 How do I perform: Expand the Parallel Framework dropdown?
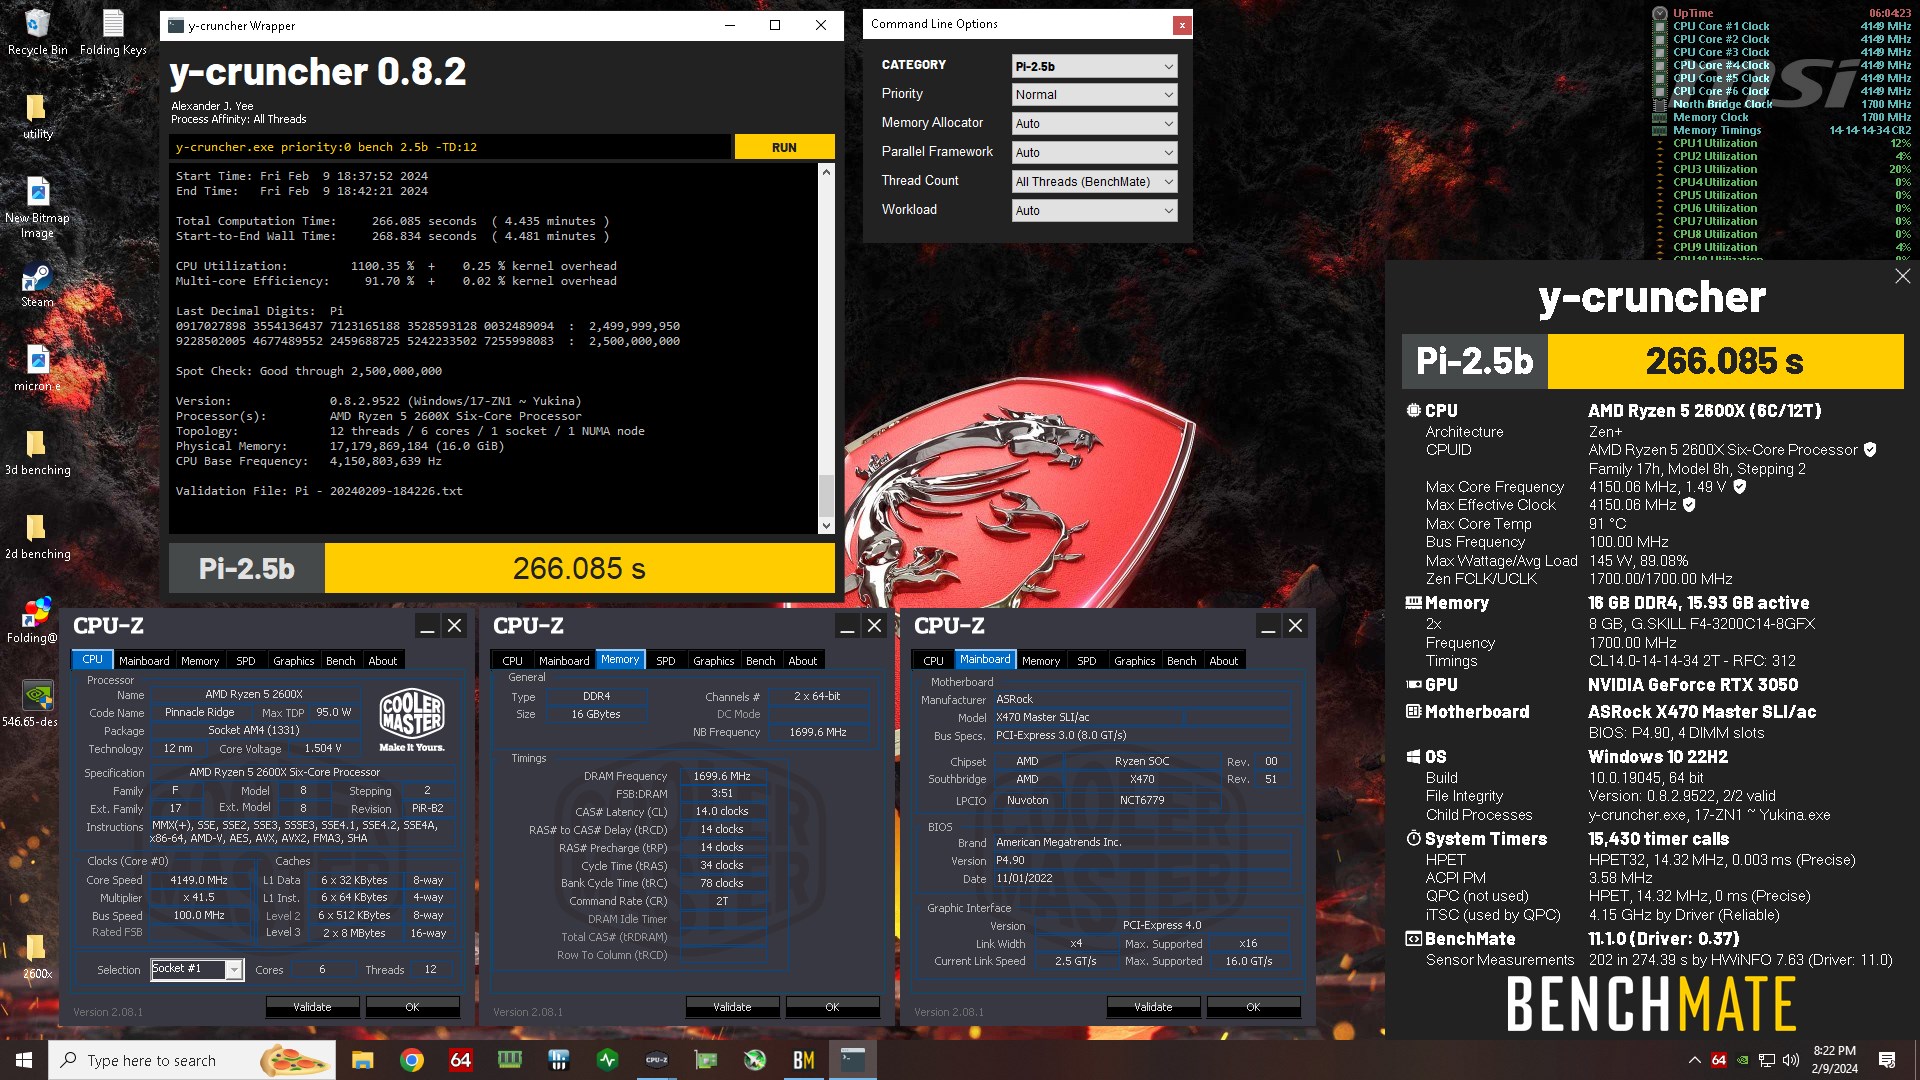pyautogui.click(x=1094, y=153)
